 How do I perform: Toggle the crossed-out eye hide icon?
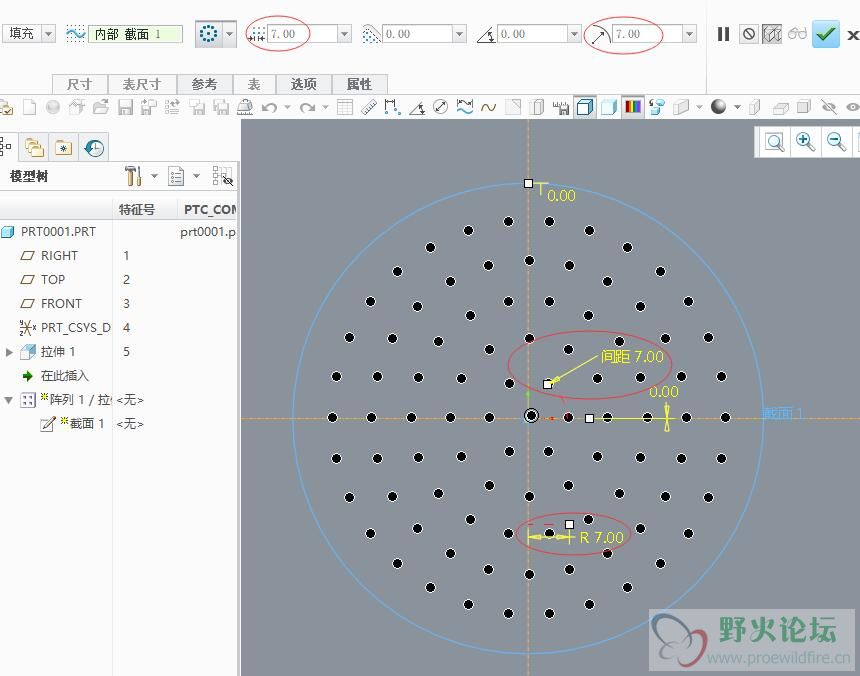tap(828, 107)
